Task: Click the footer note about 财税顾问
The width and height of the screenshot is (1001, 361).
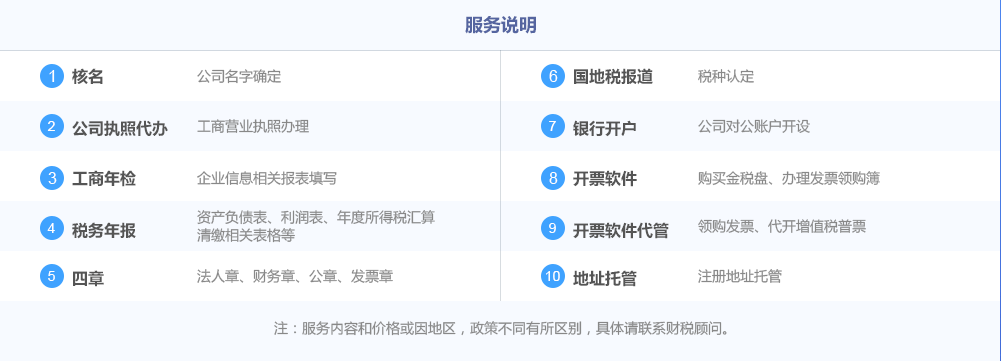Action: point(502,329)
